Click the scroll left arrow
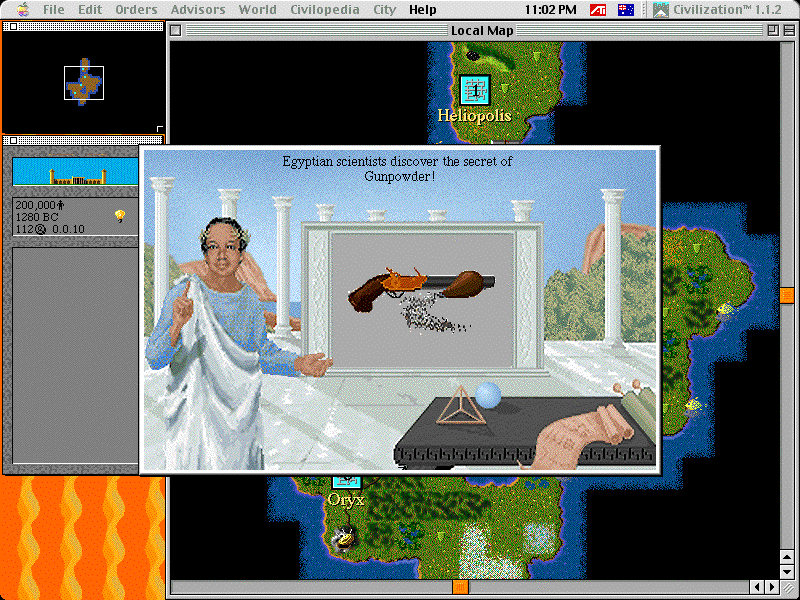 [x=759, y=587]
